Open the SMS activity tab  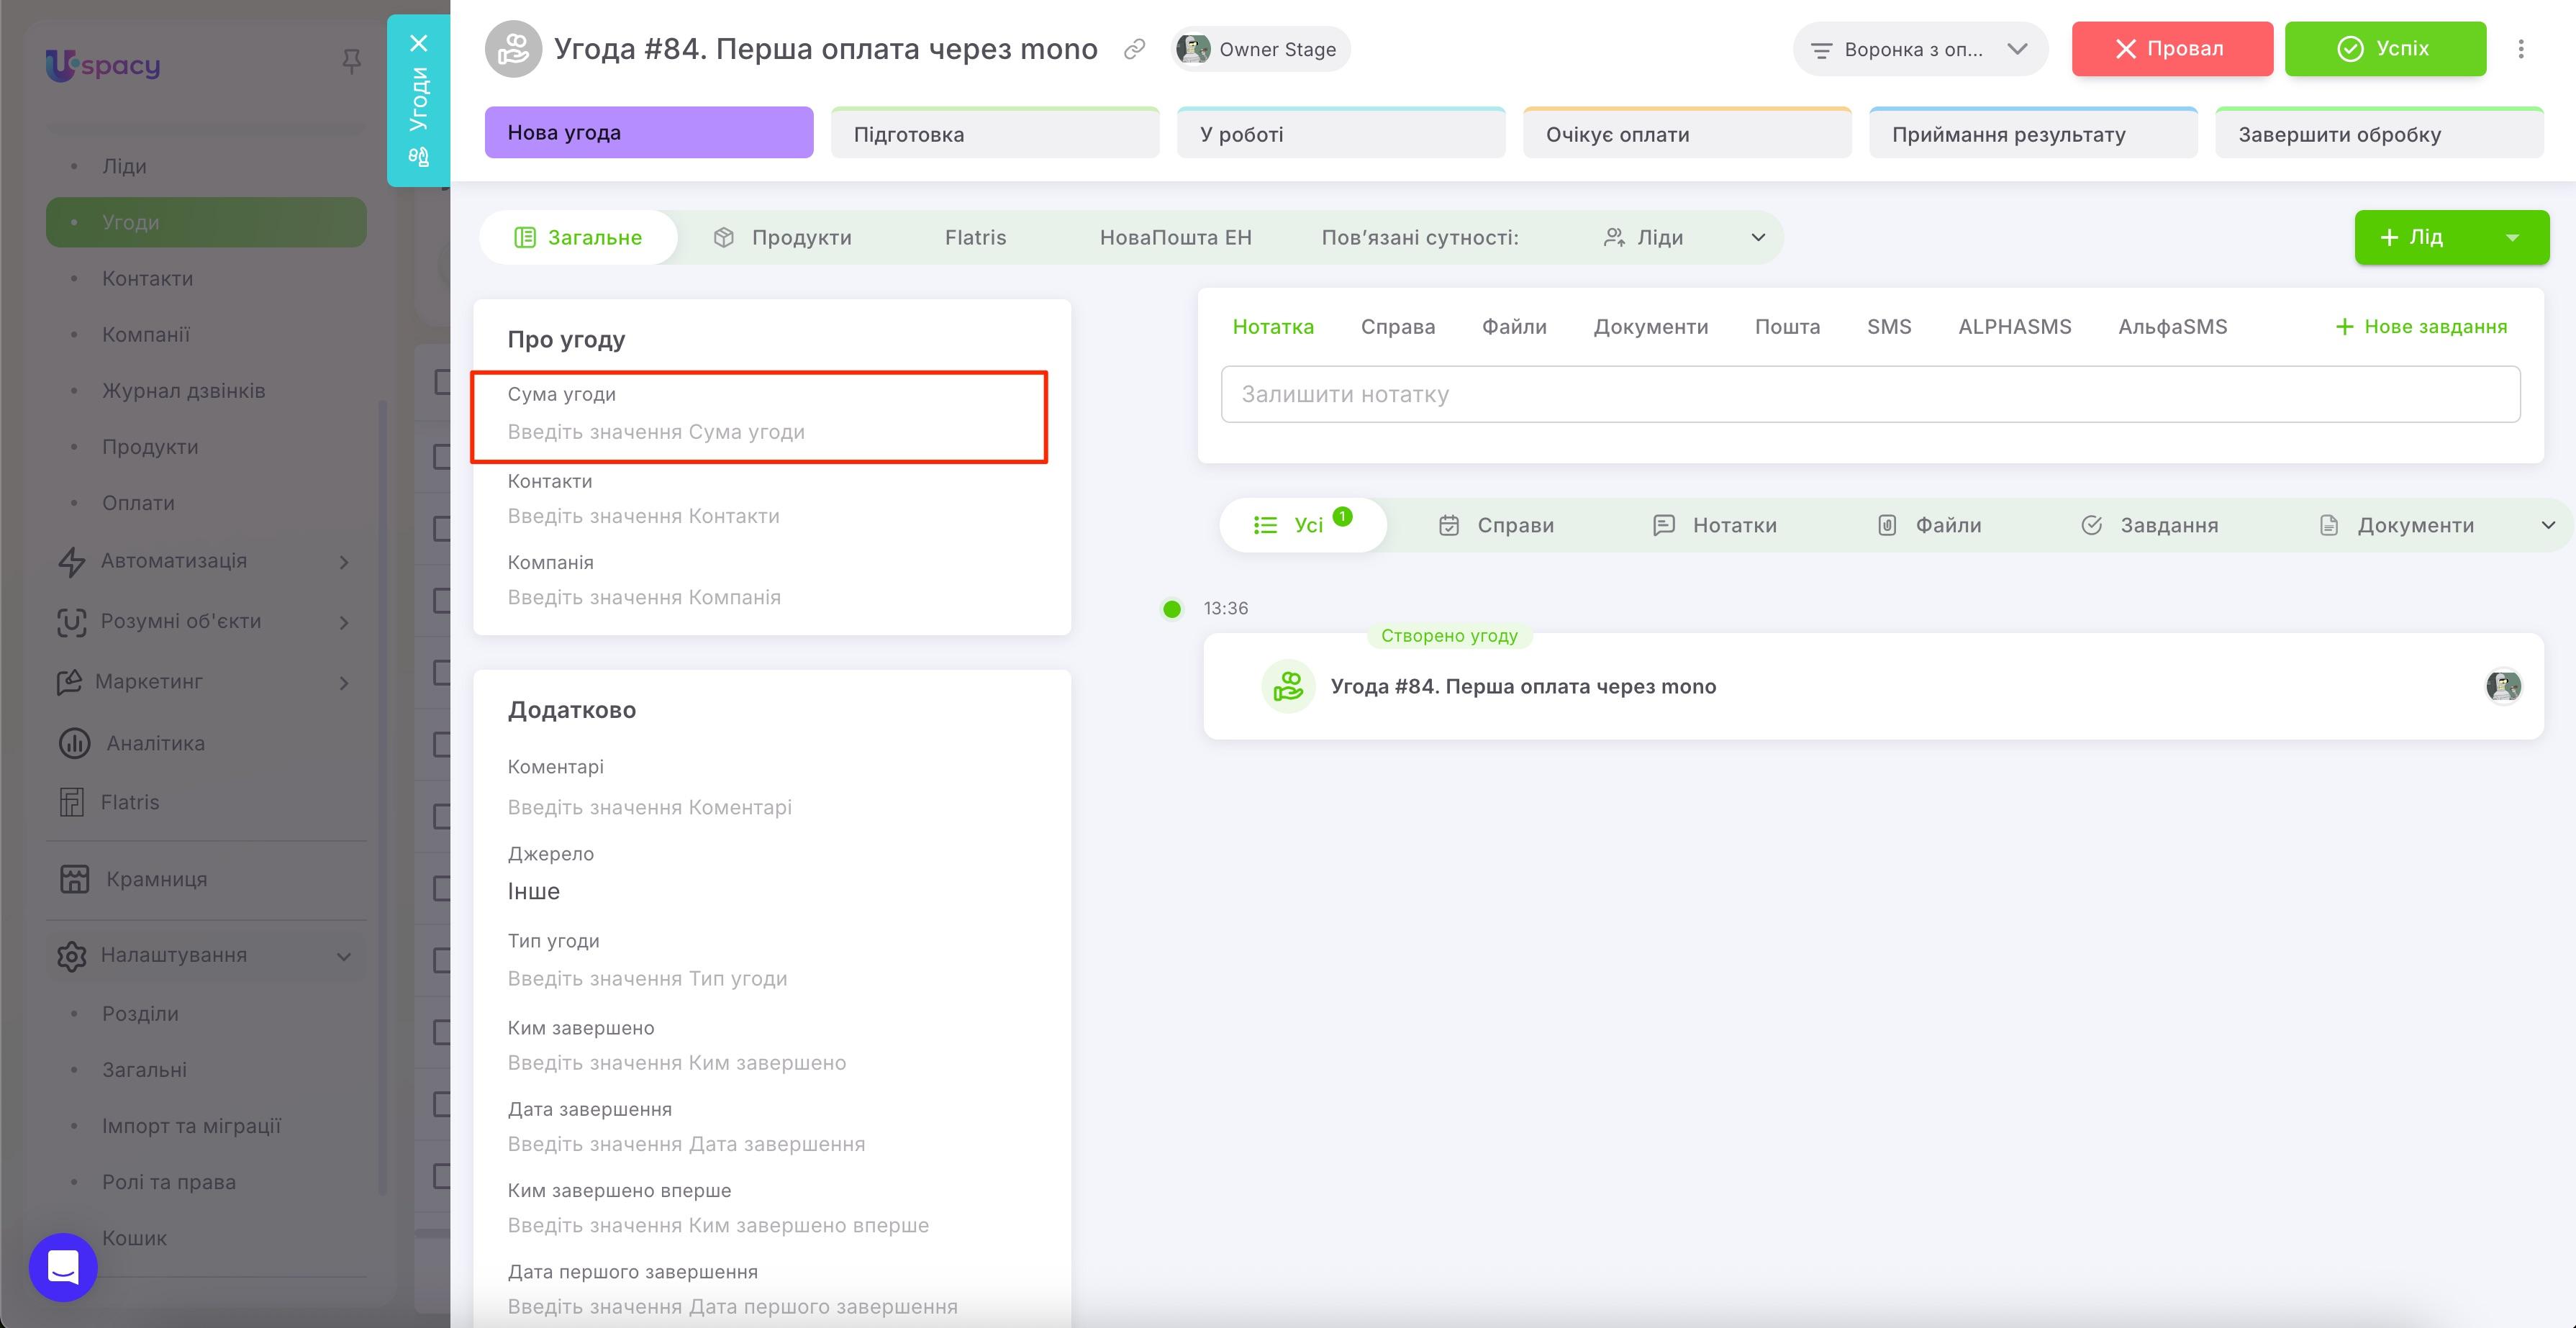(x=1888, y=327)
